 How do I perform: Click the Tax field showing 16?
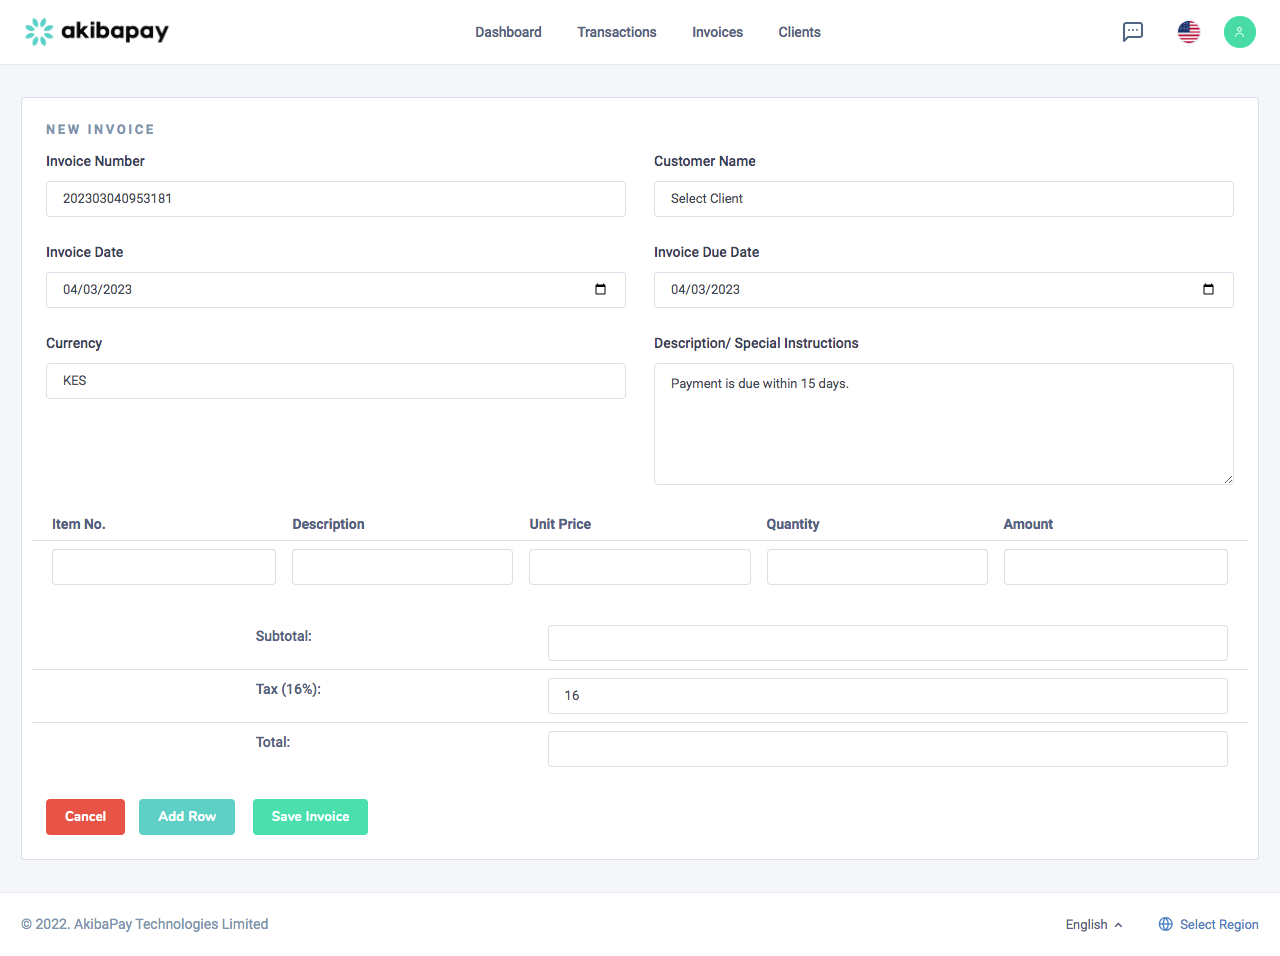pos(888,696)
